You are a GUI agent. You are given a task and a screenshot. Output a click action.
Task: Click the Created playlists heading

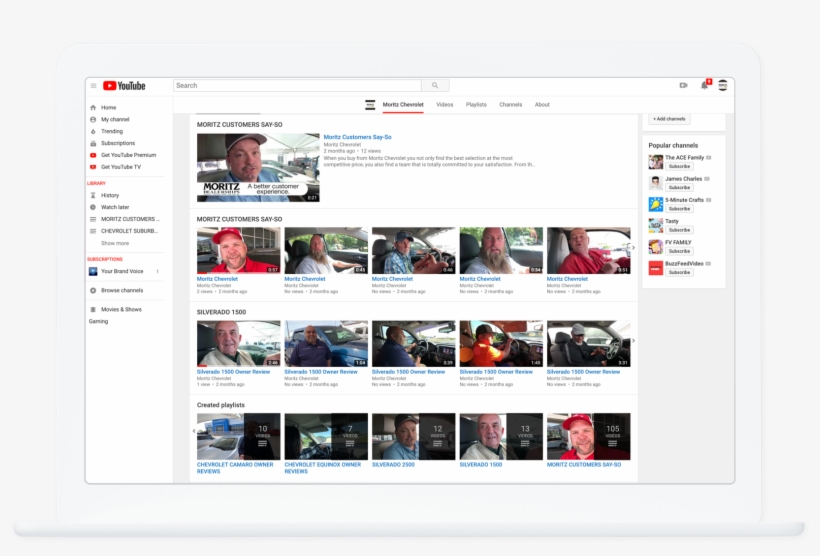(x=221, y=405)
